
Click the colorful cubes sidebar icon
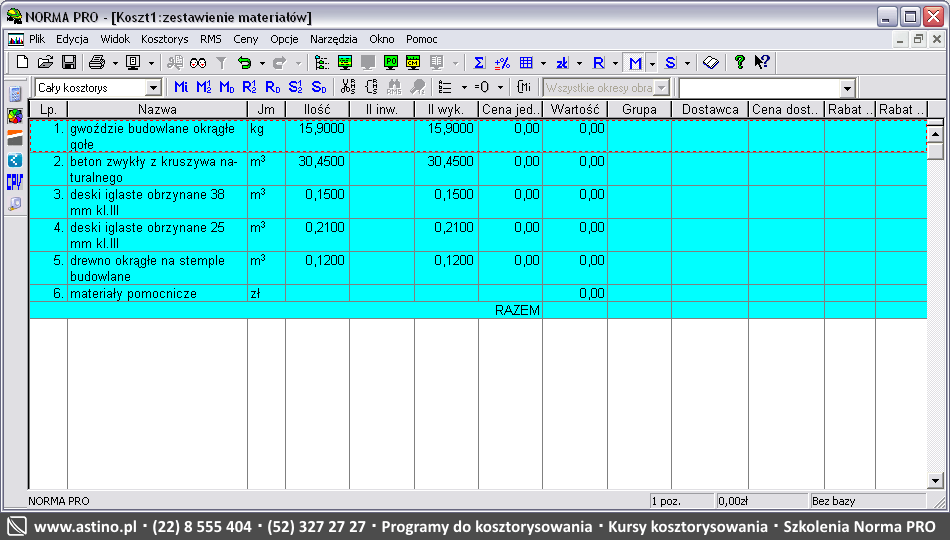[15, 116]
